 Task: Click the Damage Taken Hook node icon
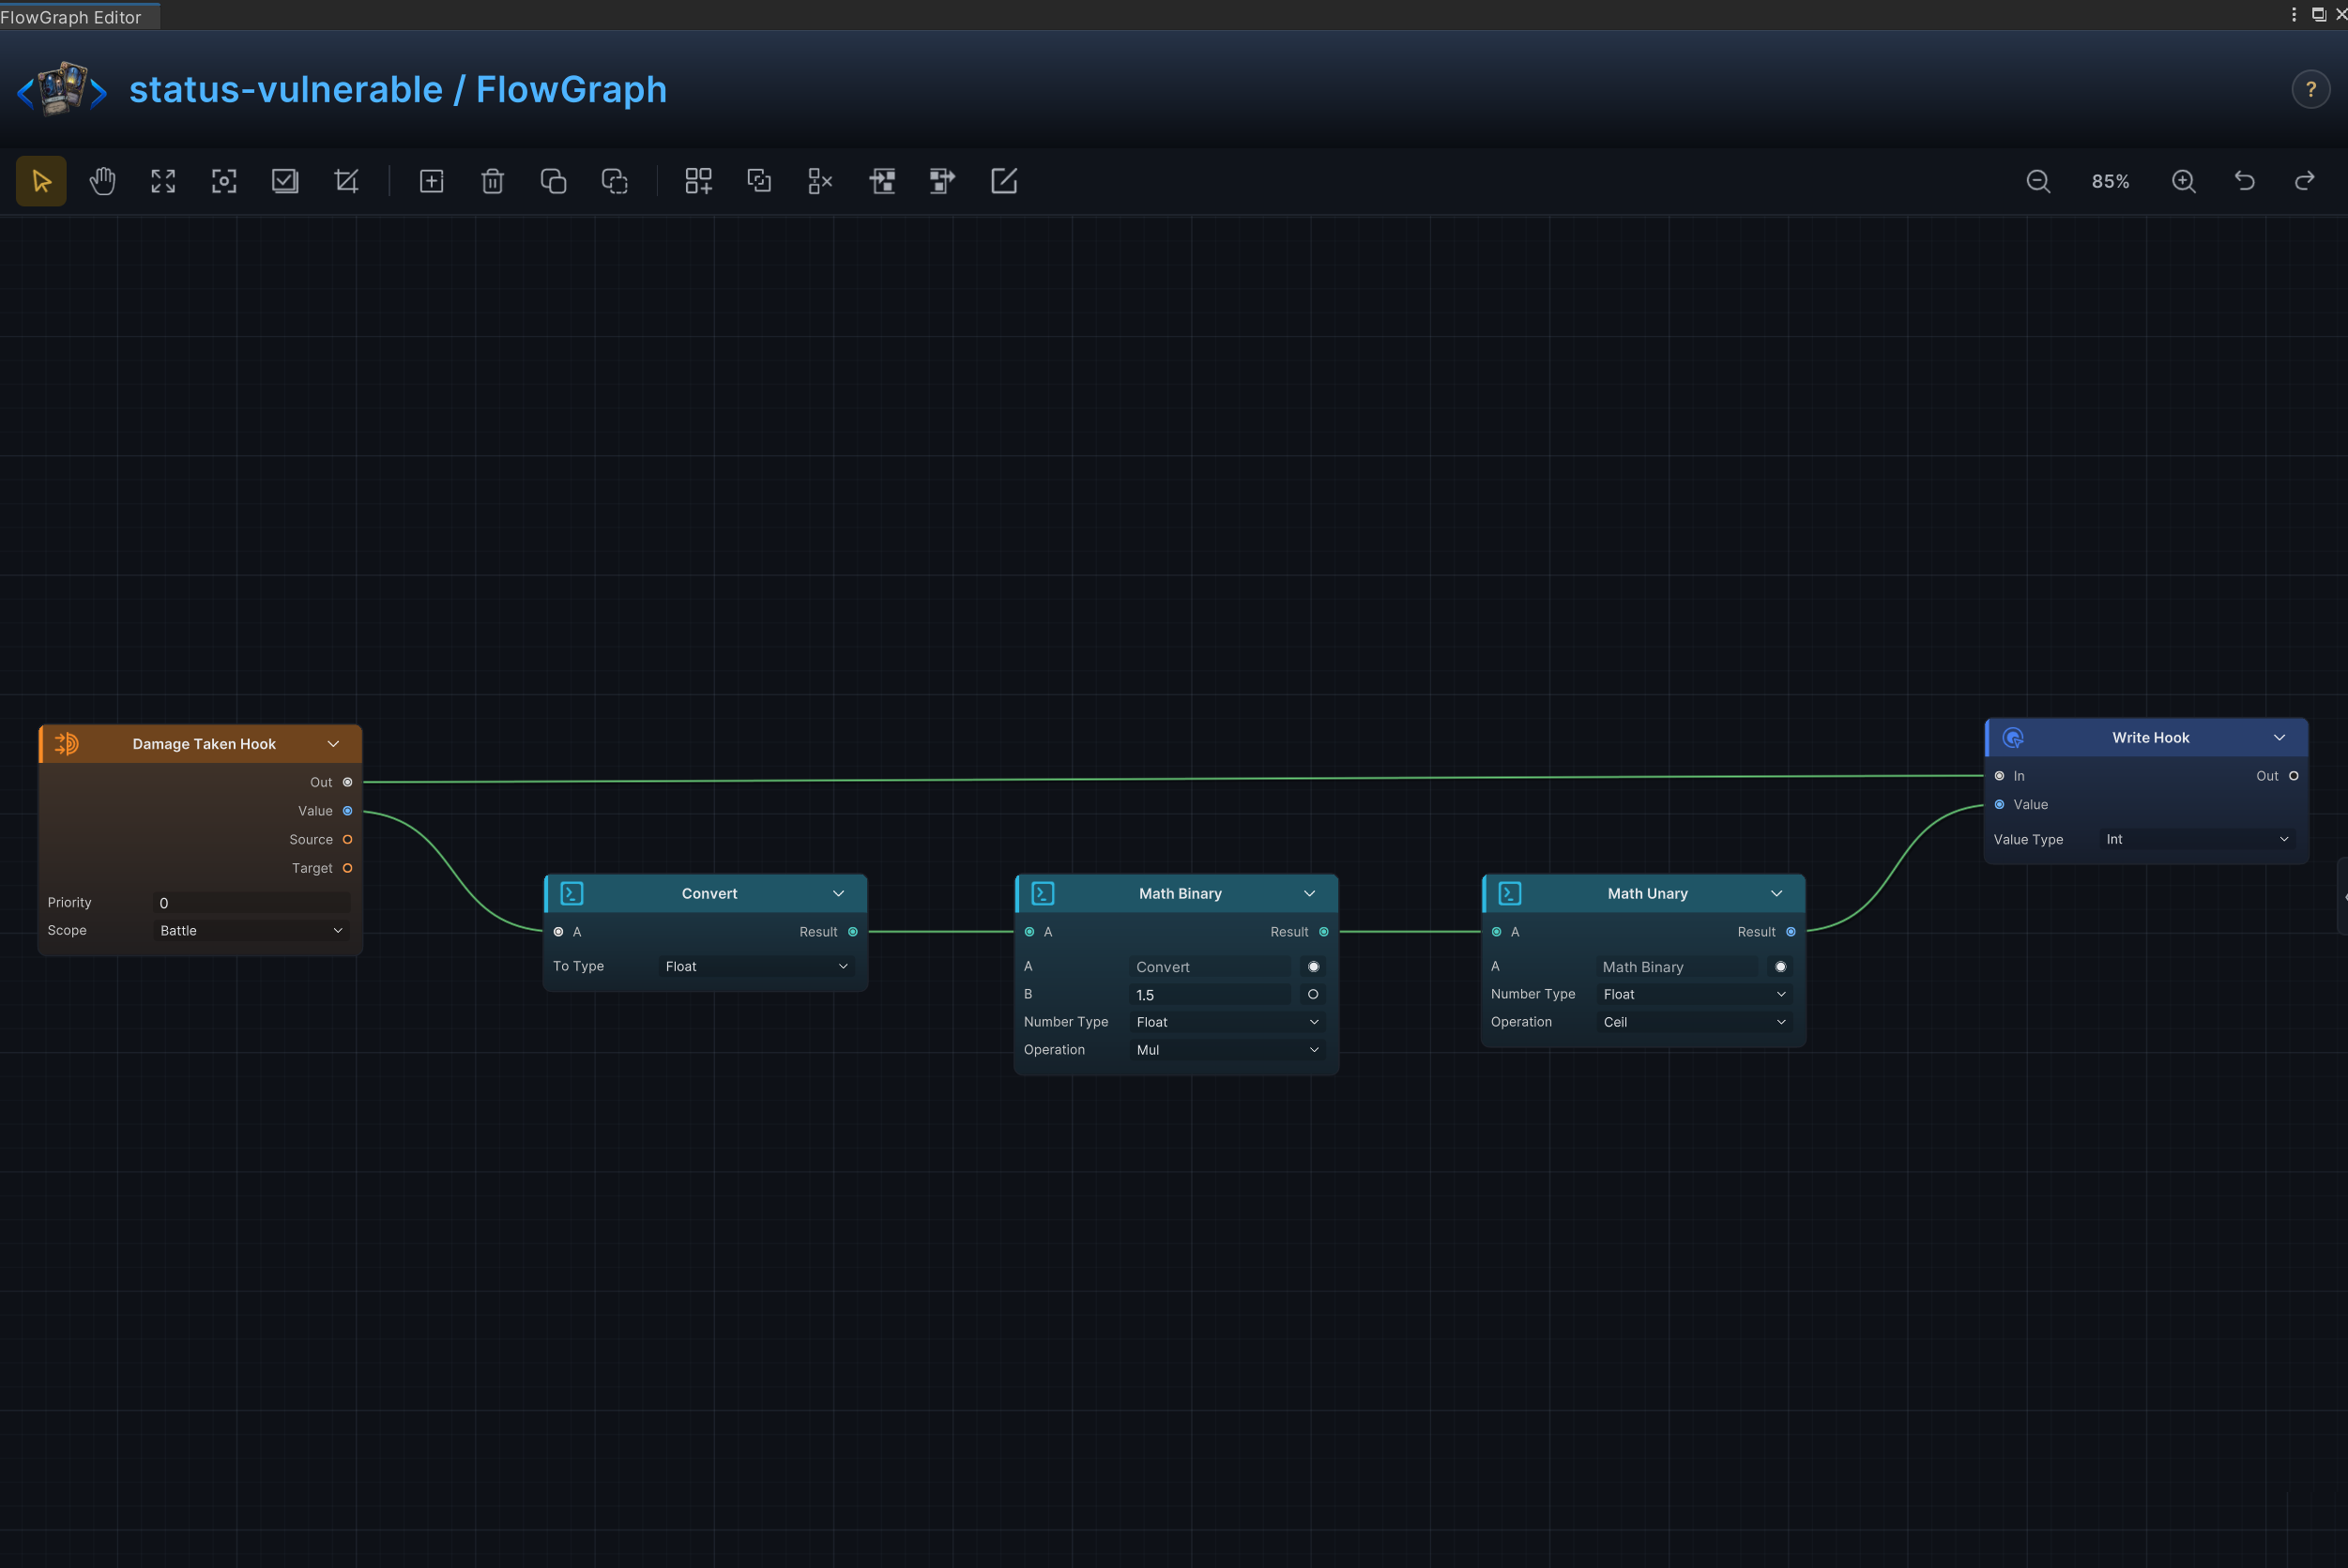coord(66,744)
